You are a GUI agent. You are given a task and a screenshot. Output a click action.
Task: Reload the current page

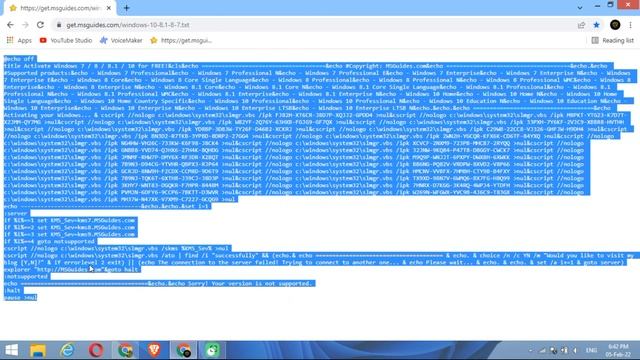(40, 25)
